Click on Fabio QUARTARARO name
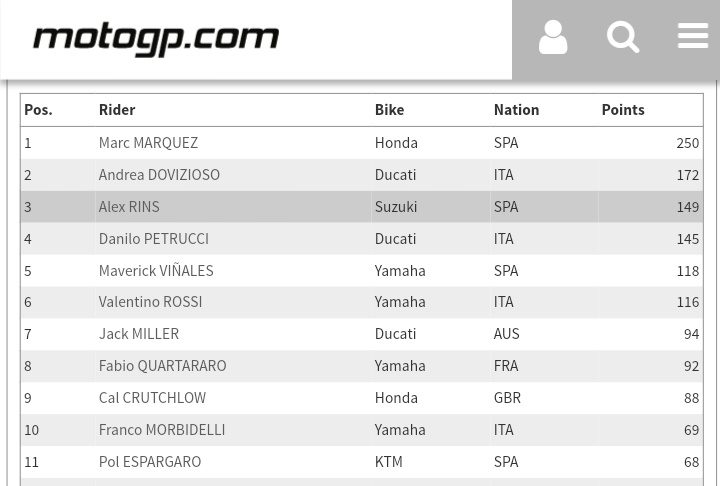 point(162,366)
